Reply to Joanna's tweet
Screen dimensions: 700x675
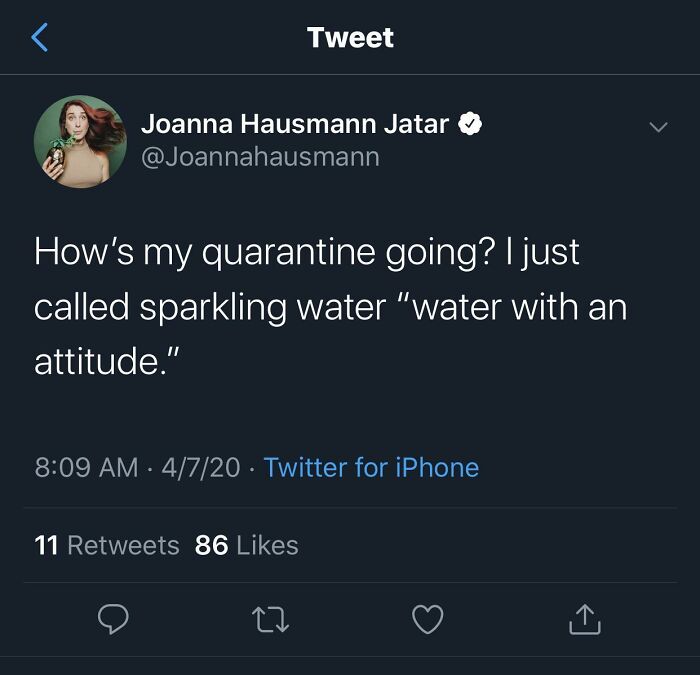point(112,620)
